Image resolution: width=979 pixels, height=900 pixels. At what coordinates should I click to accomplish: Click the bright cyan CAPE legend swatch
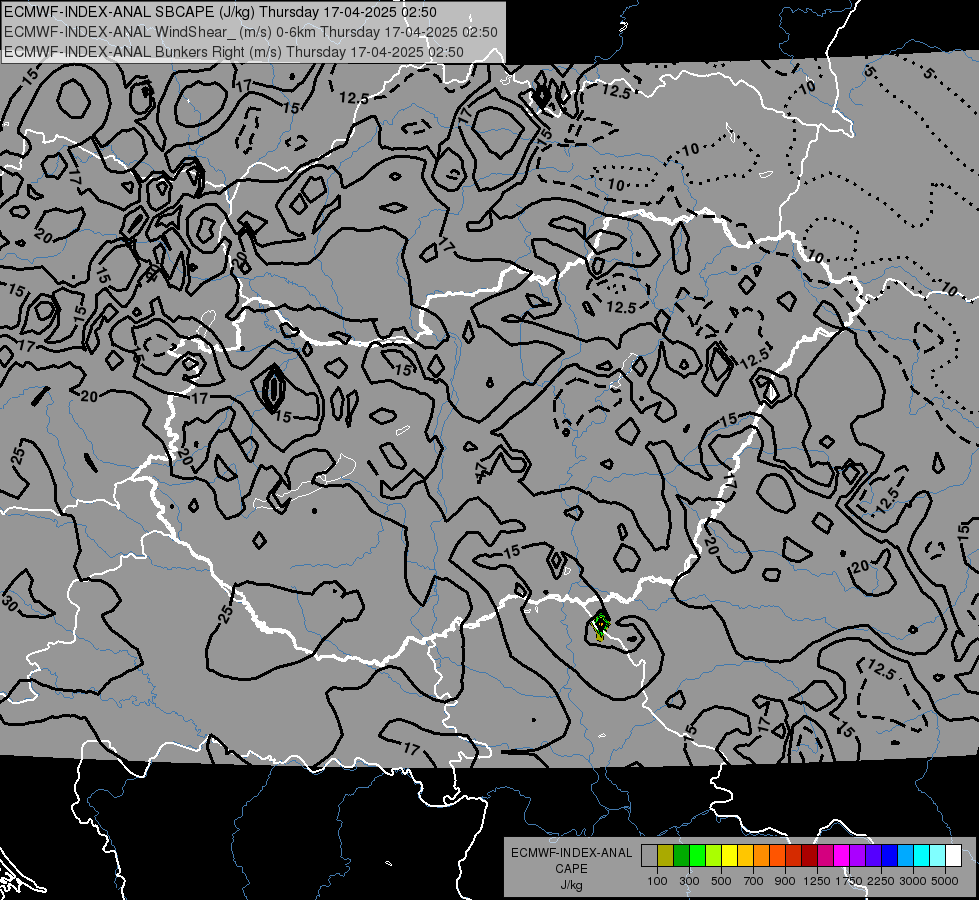922,855
